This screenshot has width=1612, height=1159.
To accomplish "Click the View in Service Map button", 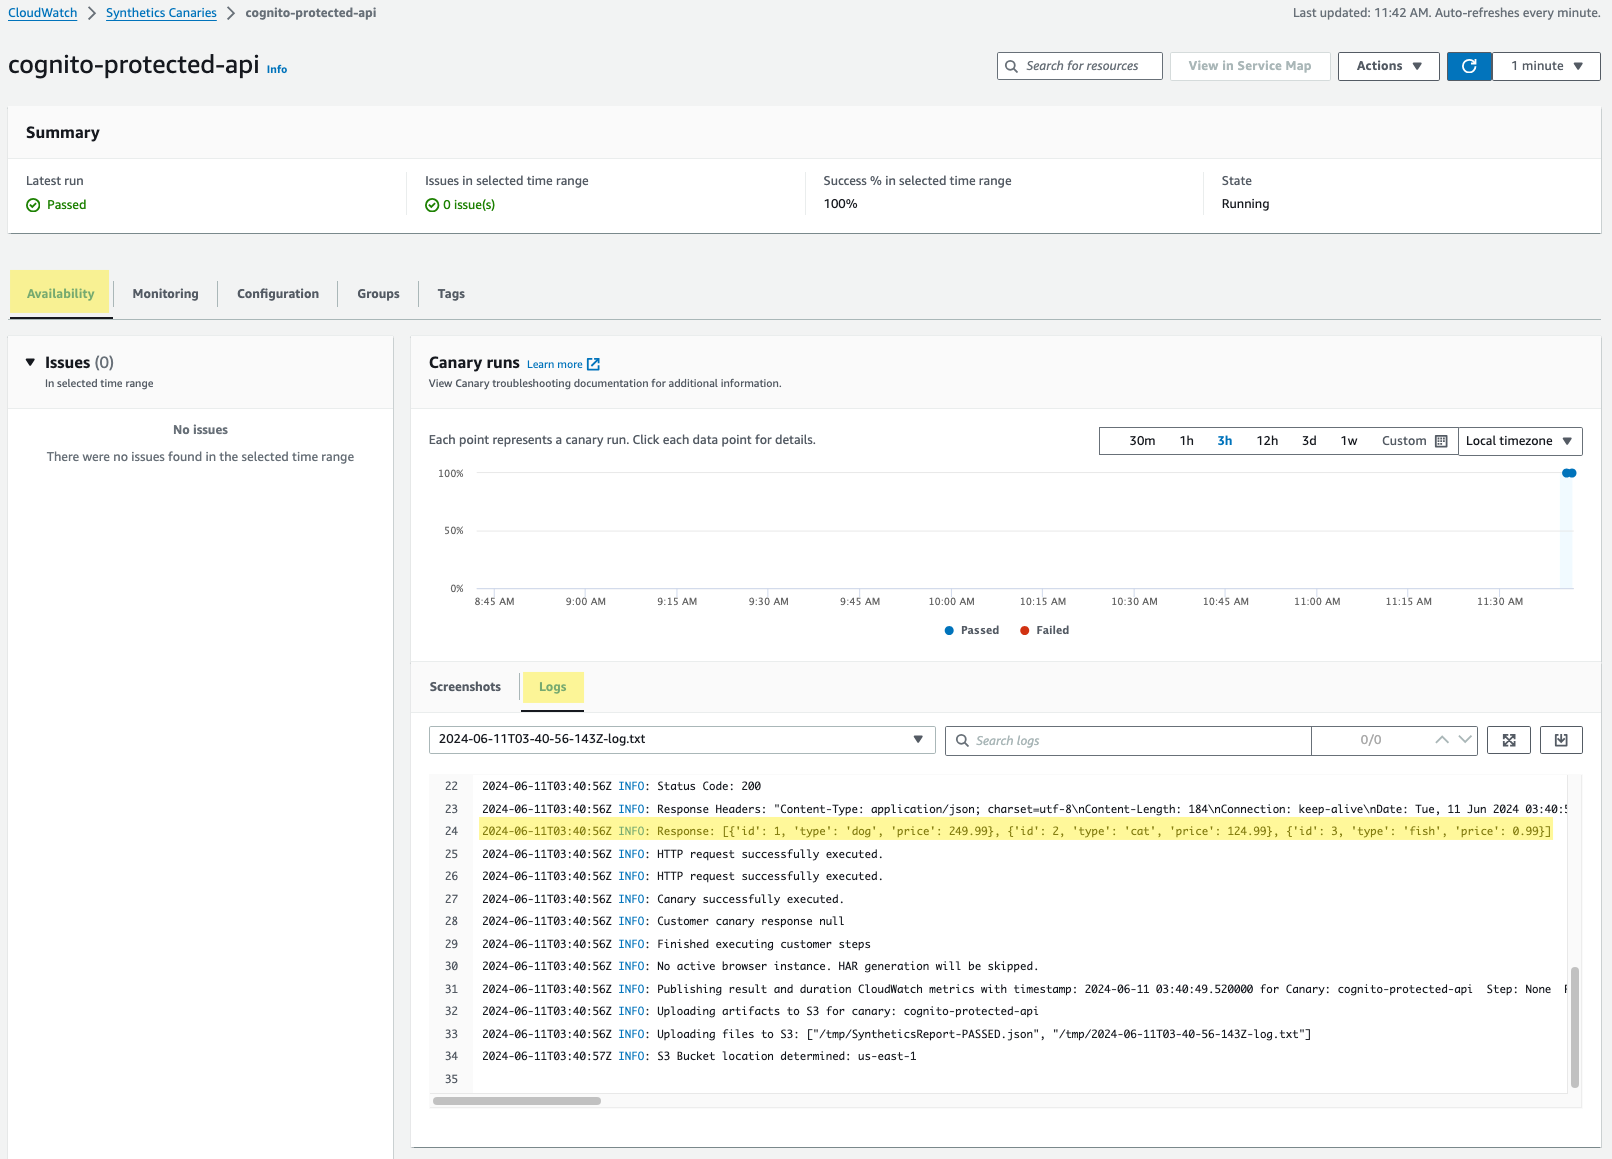I will pyautogui.click(x=1249, y=66).
